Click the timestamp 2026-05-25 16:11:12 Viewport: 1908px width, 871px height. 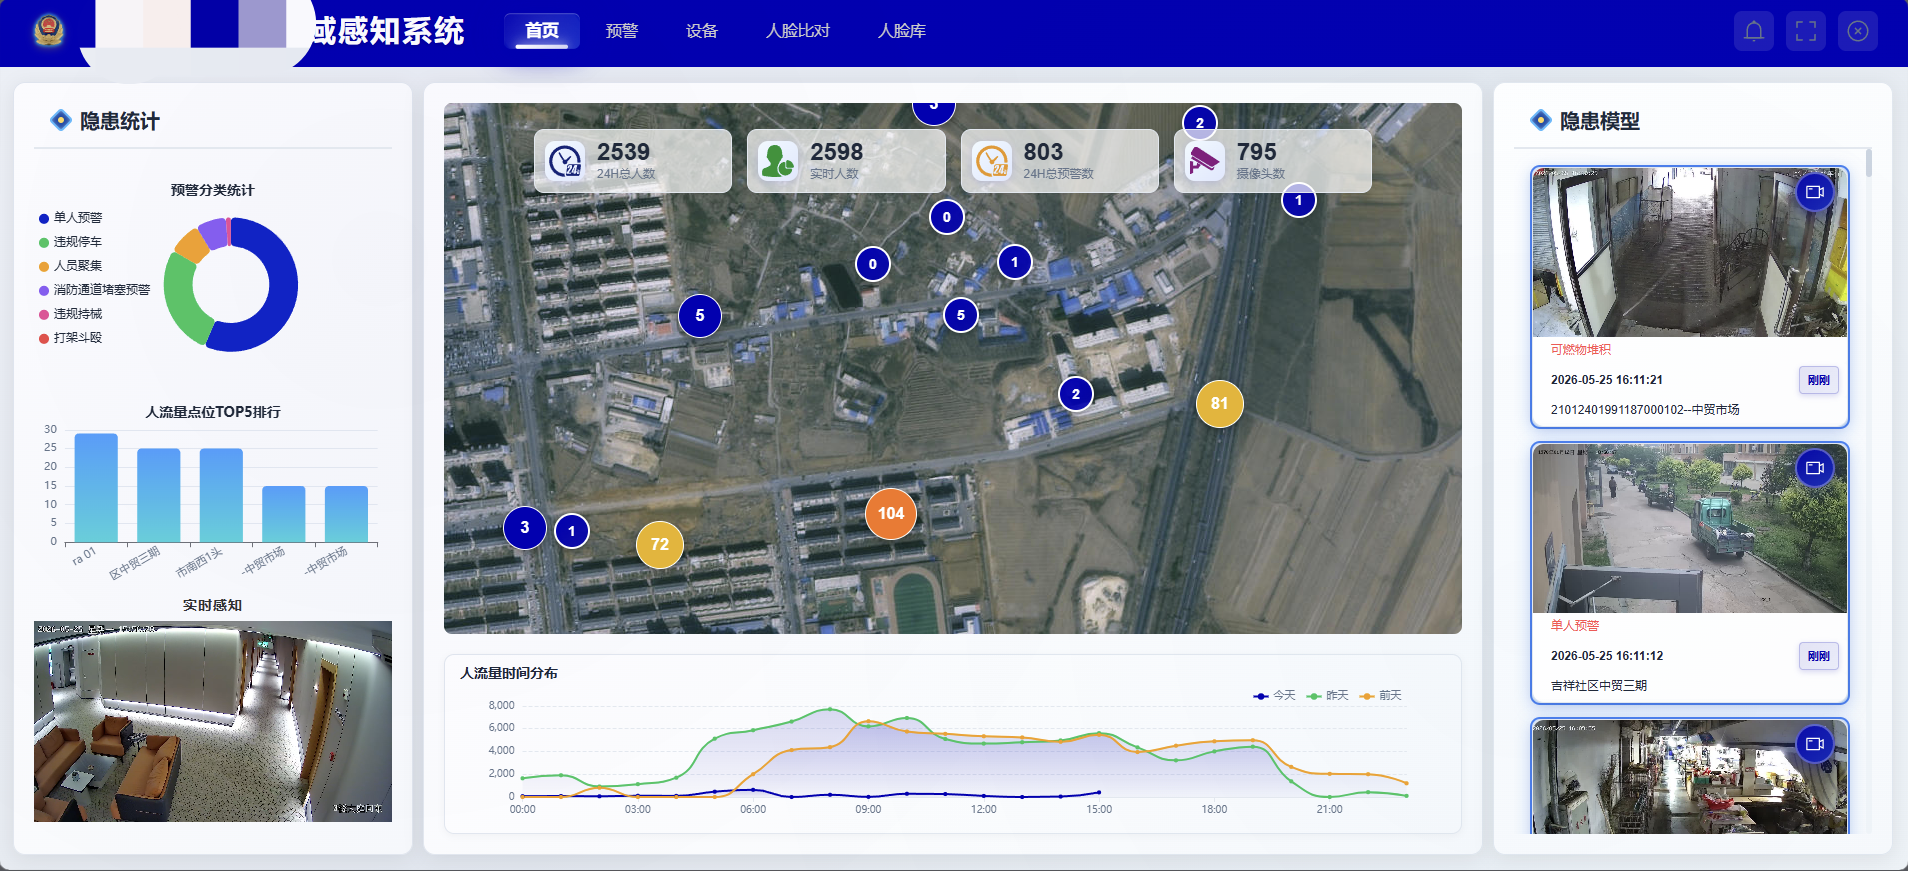pyautogui.click(x=1607, y=656)
